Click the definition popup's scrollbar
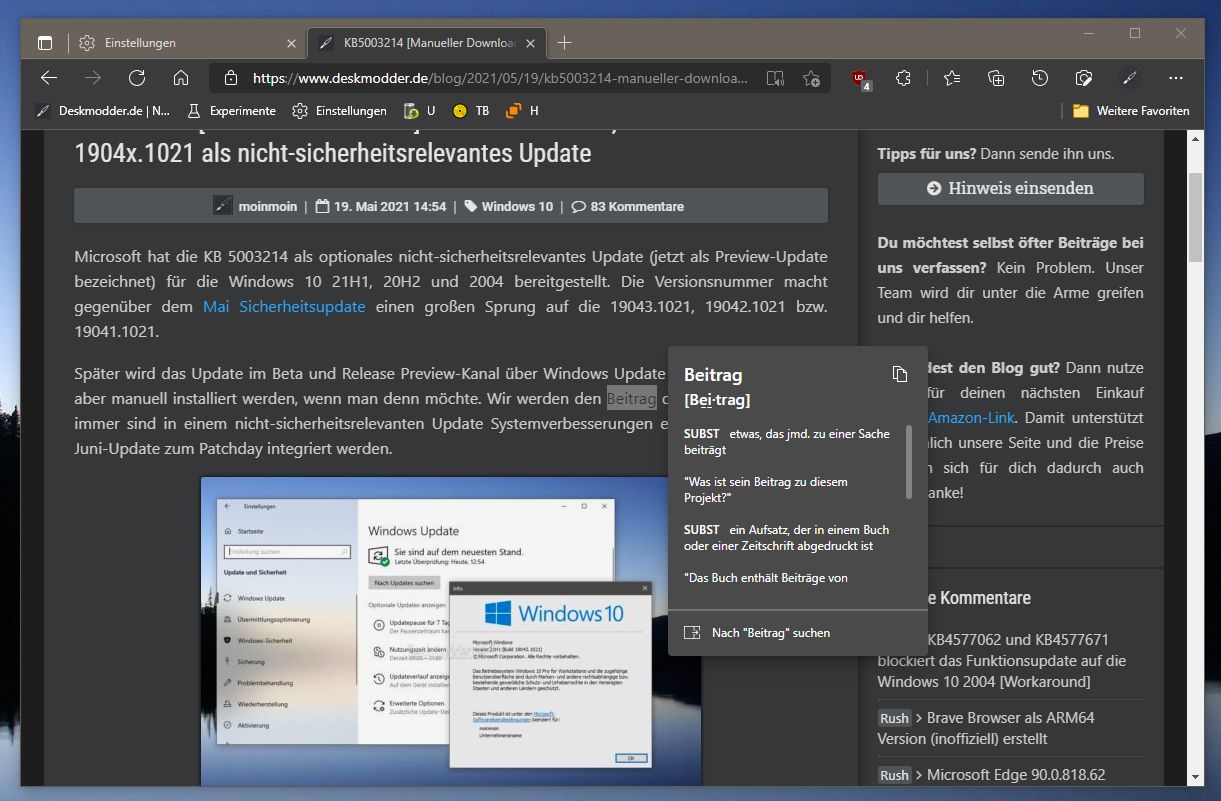The image size is (1221, 801). point(909,461)
